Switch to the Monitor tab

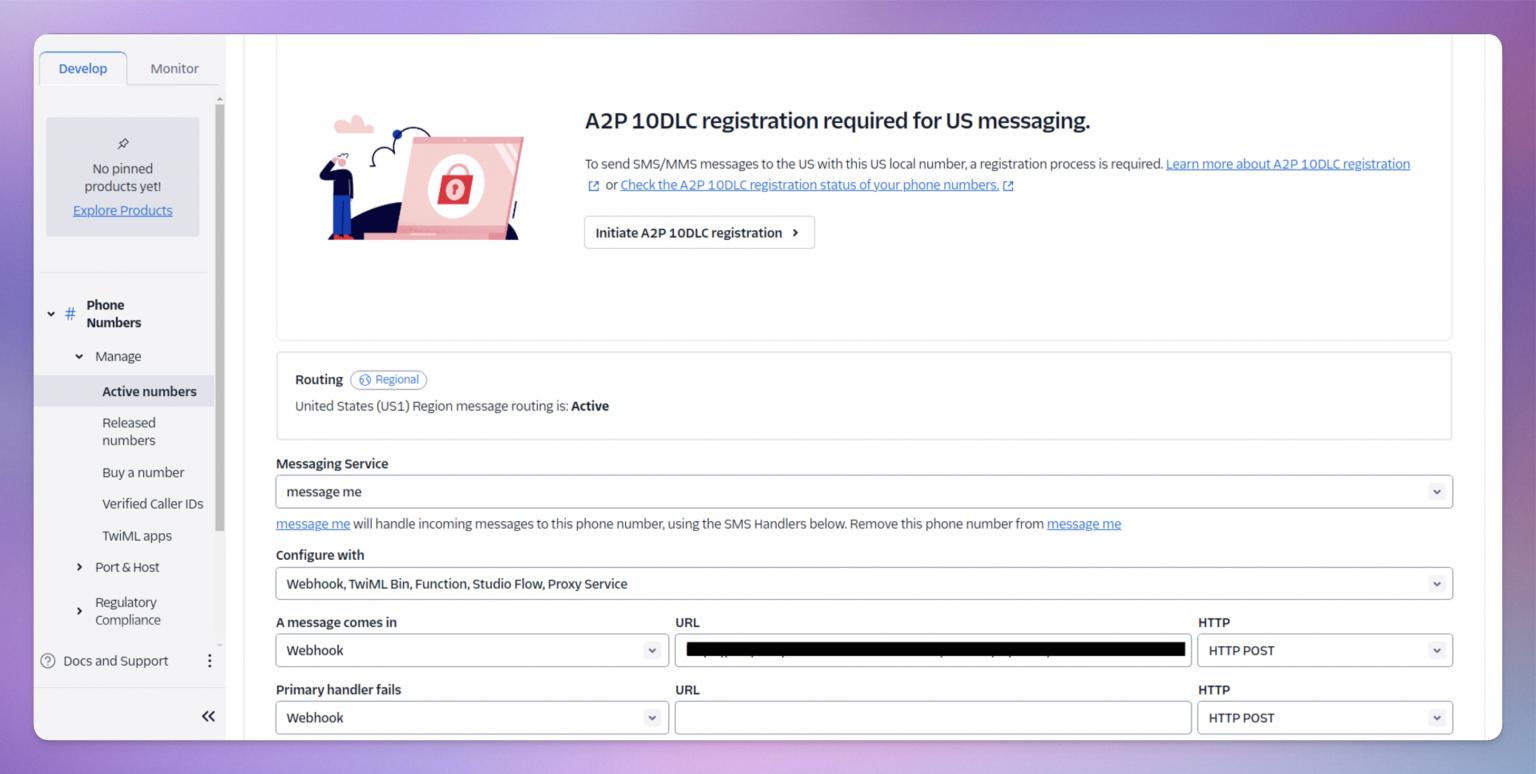(173, 68)
